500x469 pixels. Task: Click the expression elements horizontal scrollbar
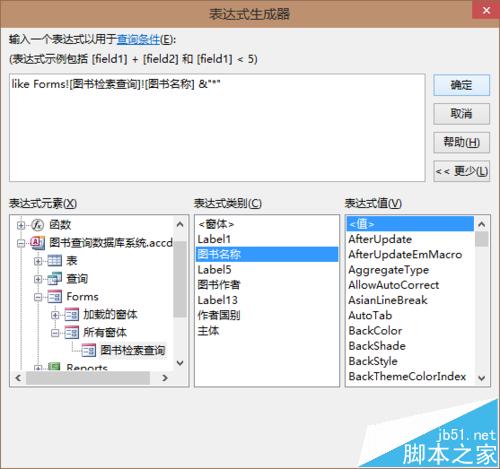pyautogui.click(x=91, y=378)
